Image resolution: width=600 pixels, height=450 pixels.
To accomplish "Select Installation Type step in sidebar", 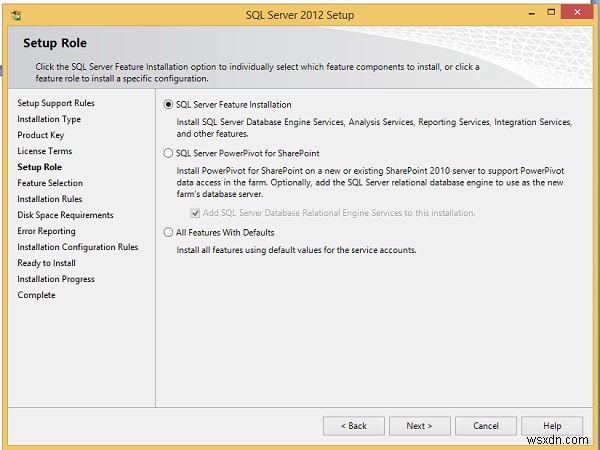I will 49,119.
